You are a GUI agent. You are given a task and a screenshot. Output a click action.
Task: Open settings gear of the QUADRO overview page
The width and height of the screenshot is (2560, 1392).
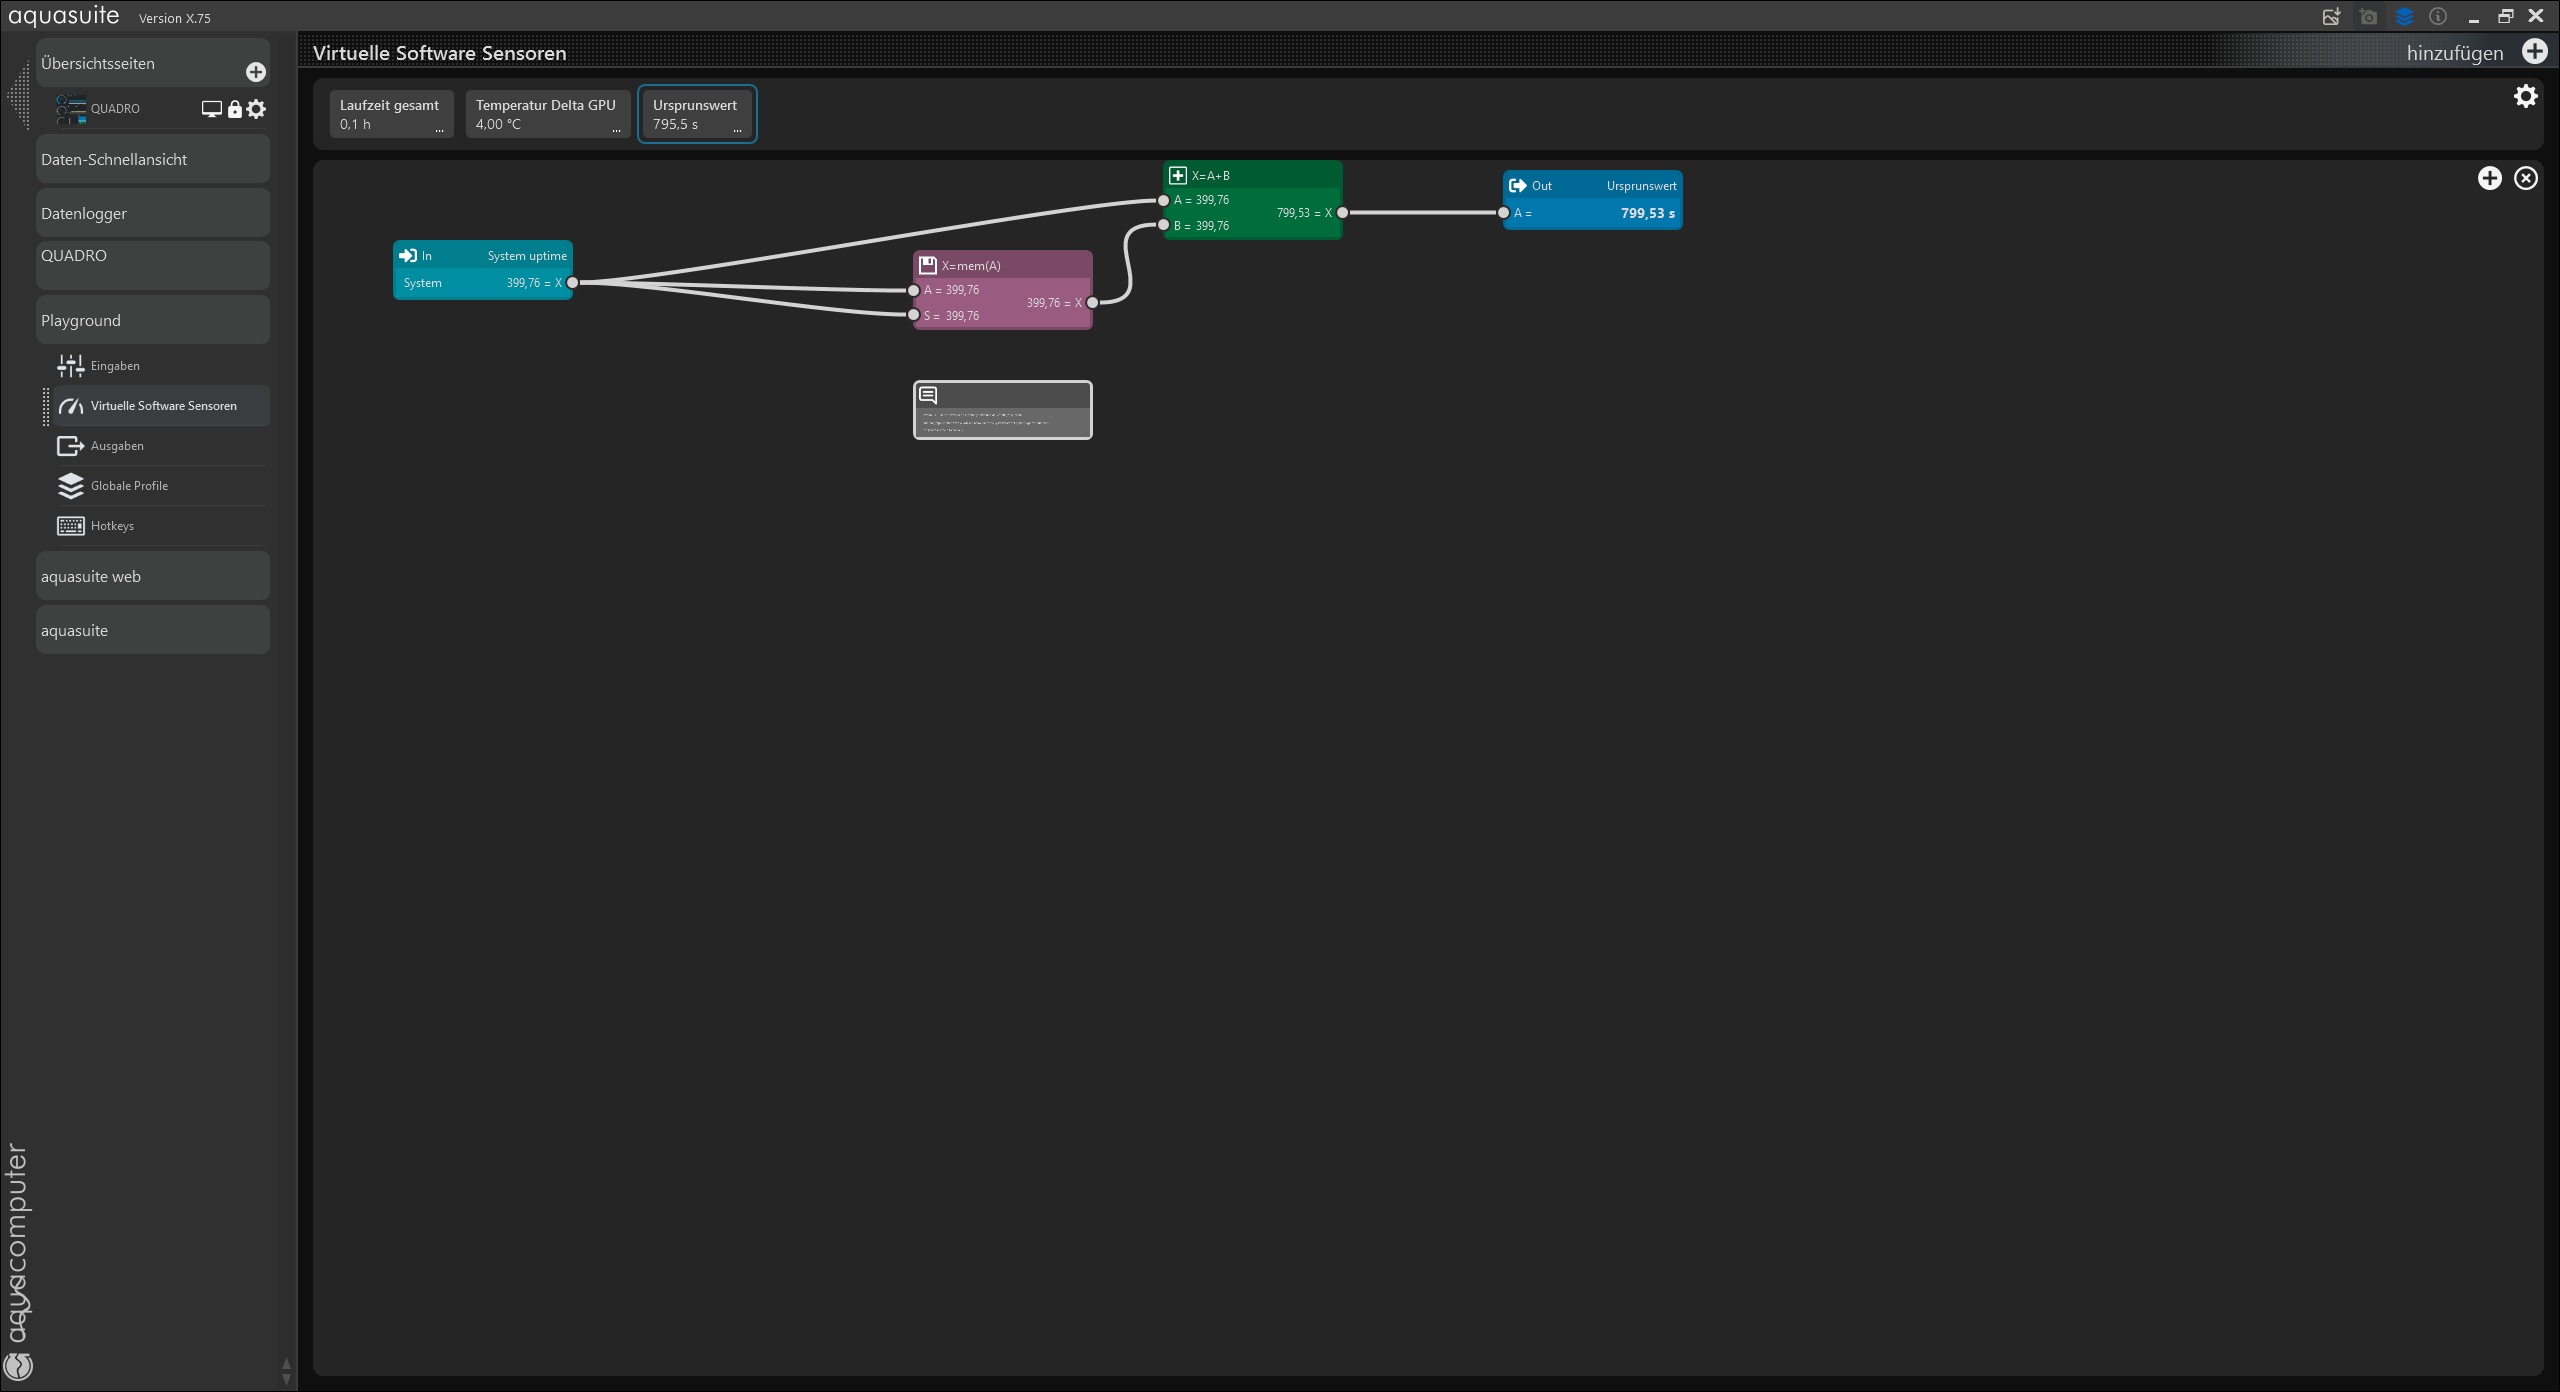[x=256, y=109]
